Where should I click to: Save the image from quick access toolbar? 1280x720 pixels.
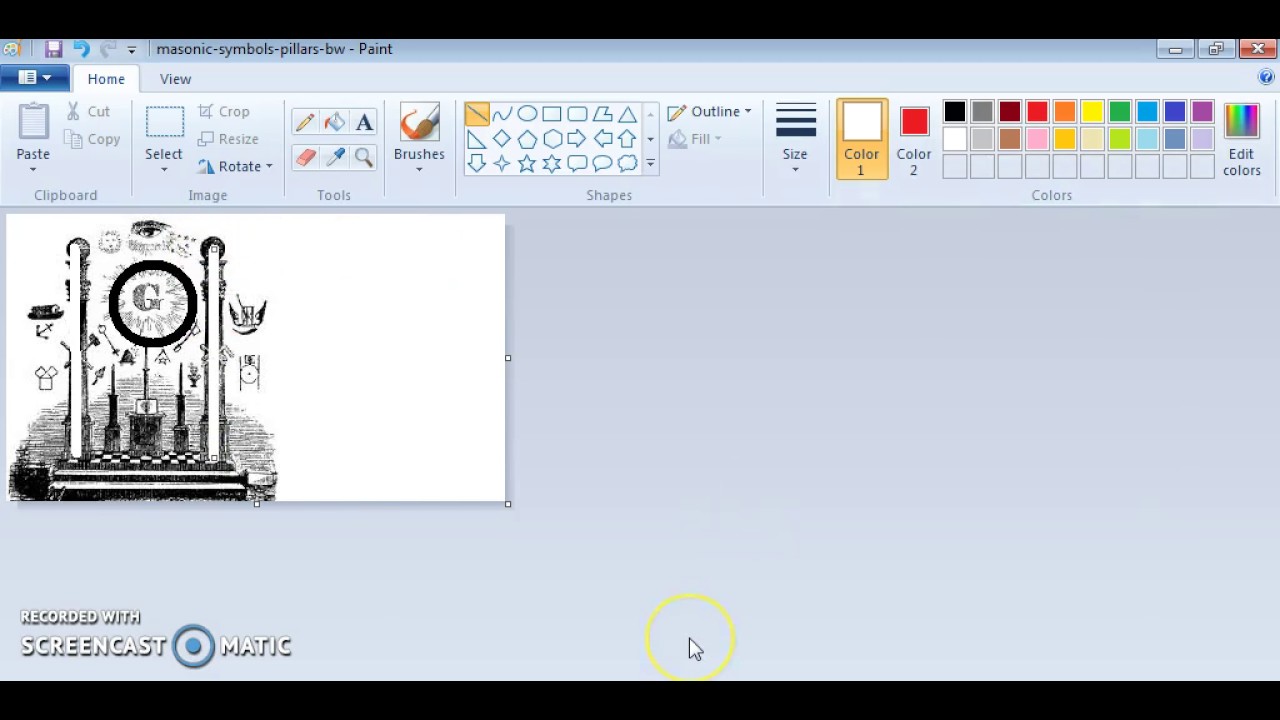point(54,49)
